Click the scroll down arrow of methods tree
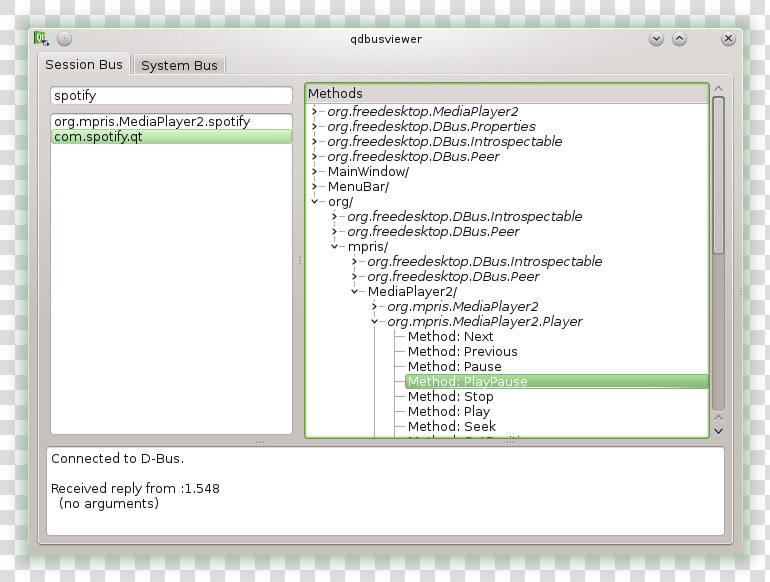Image resolution: width=770 pixels, height=582 pixels. tap(718, 431)
